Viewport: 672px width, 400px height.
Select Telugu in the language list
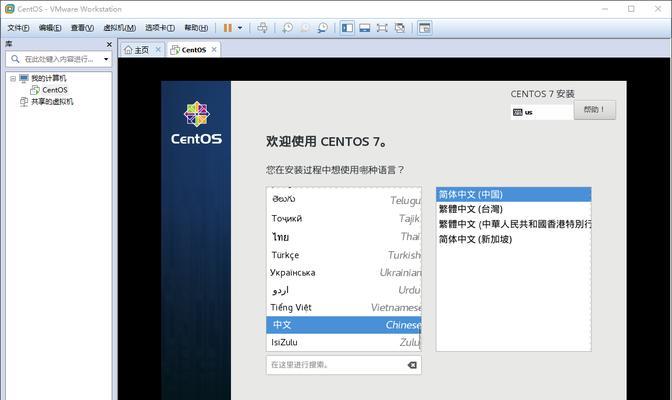pyautogui.click(x=344, y=200)
